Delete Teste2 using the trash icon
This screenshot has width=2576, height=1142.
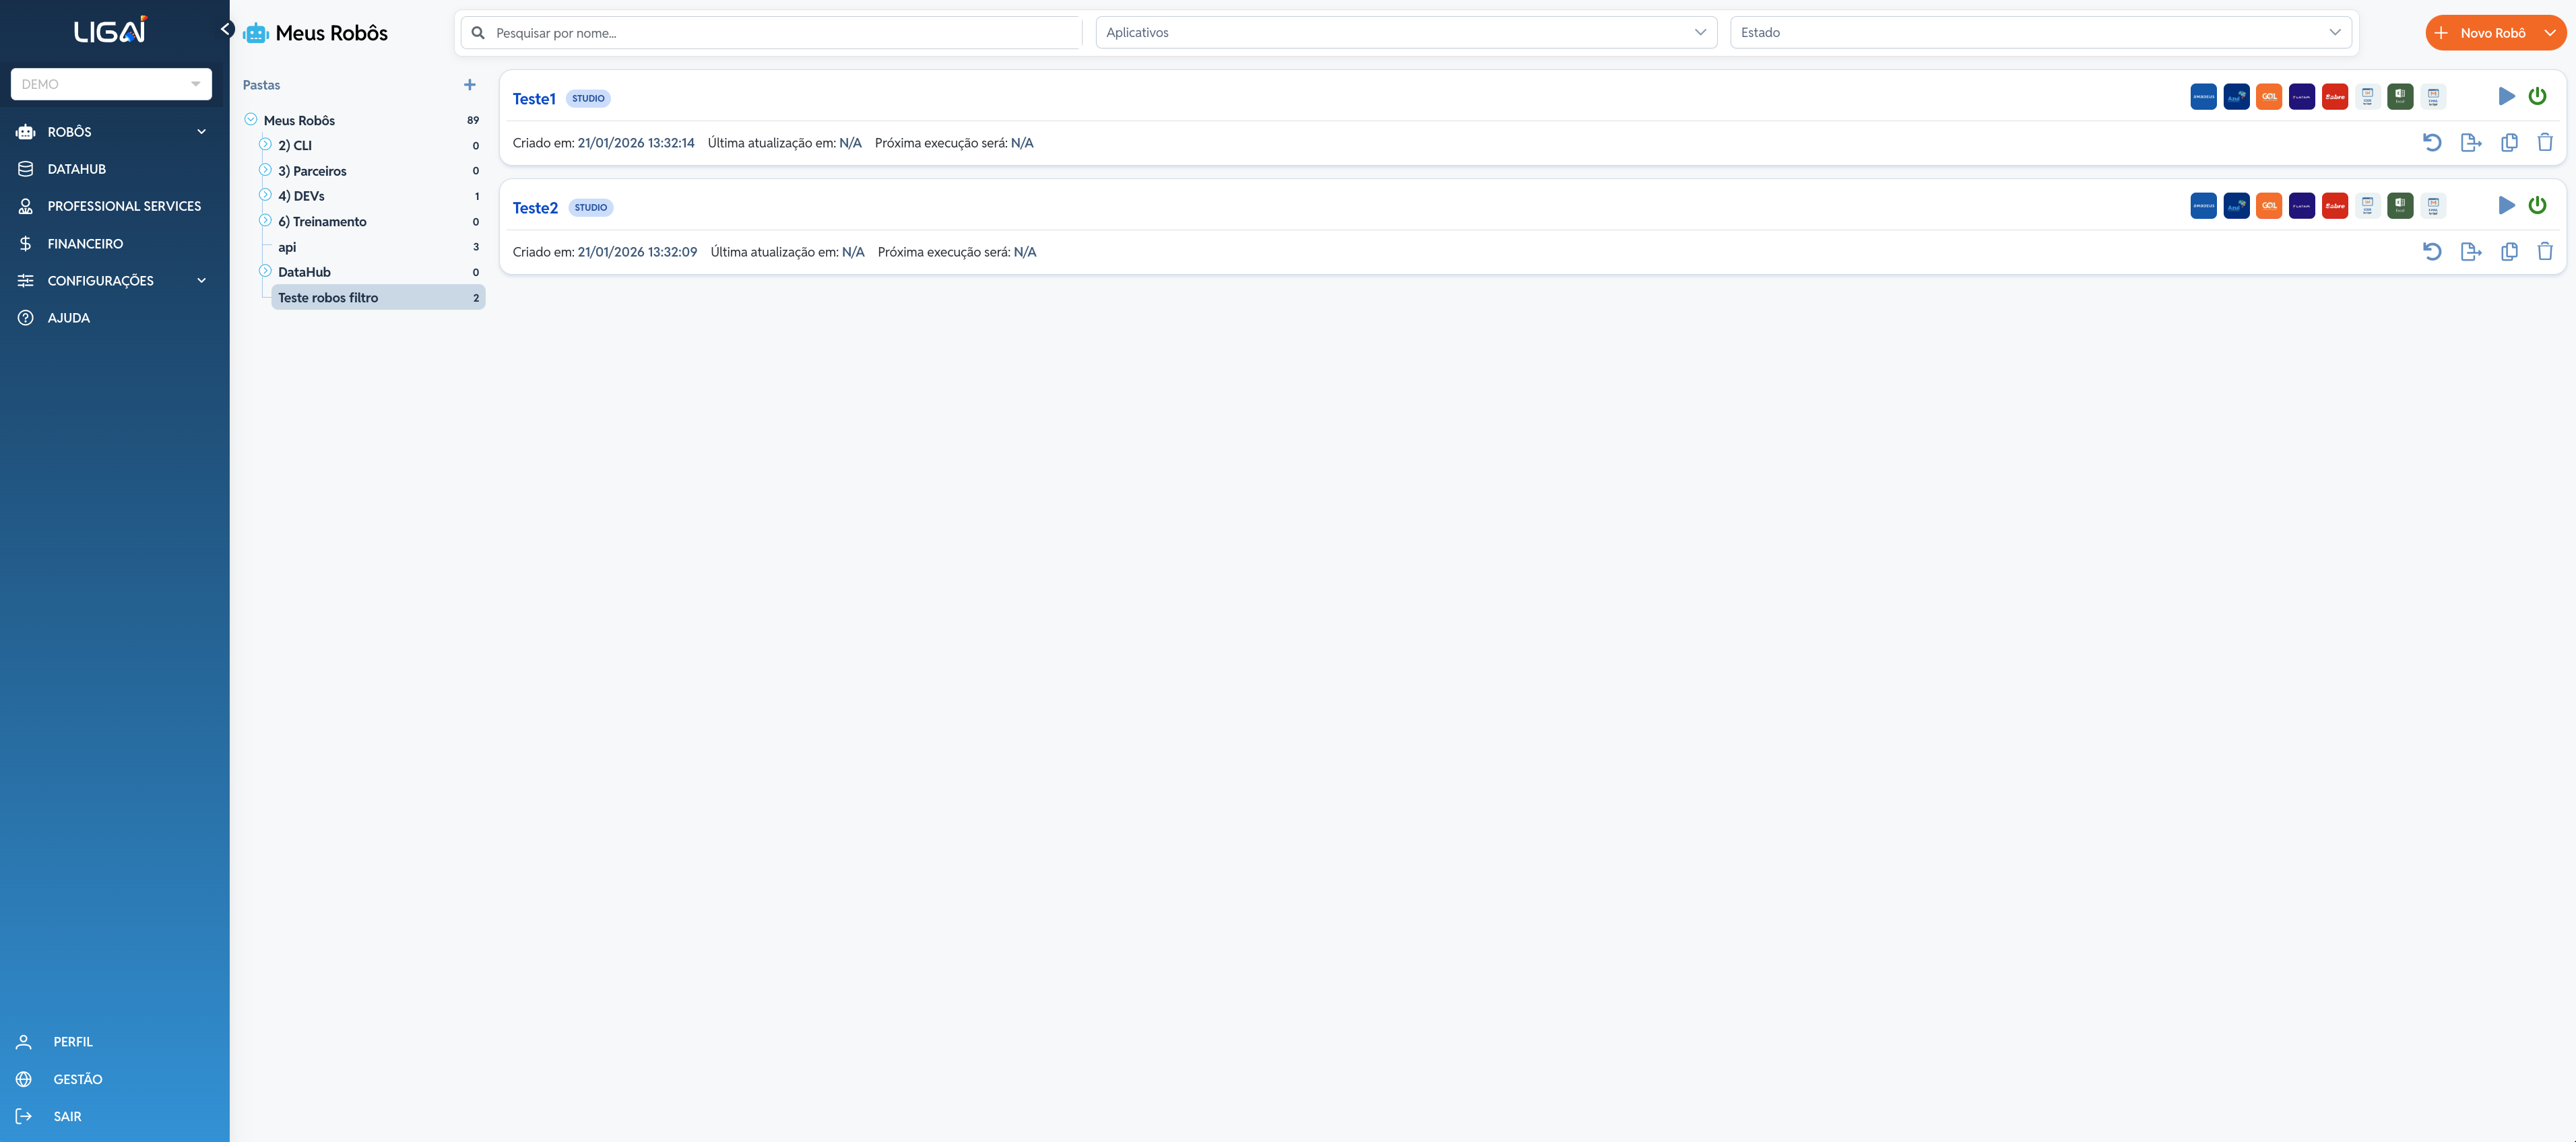click(x=2544, y=251)
